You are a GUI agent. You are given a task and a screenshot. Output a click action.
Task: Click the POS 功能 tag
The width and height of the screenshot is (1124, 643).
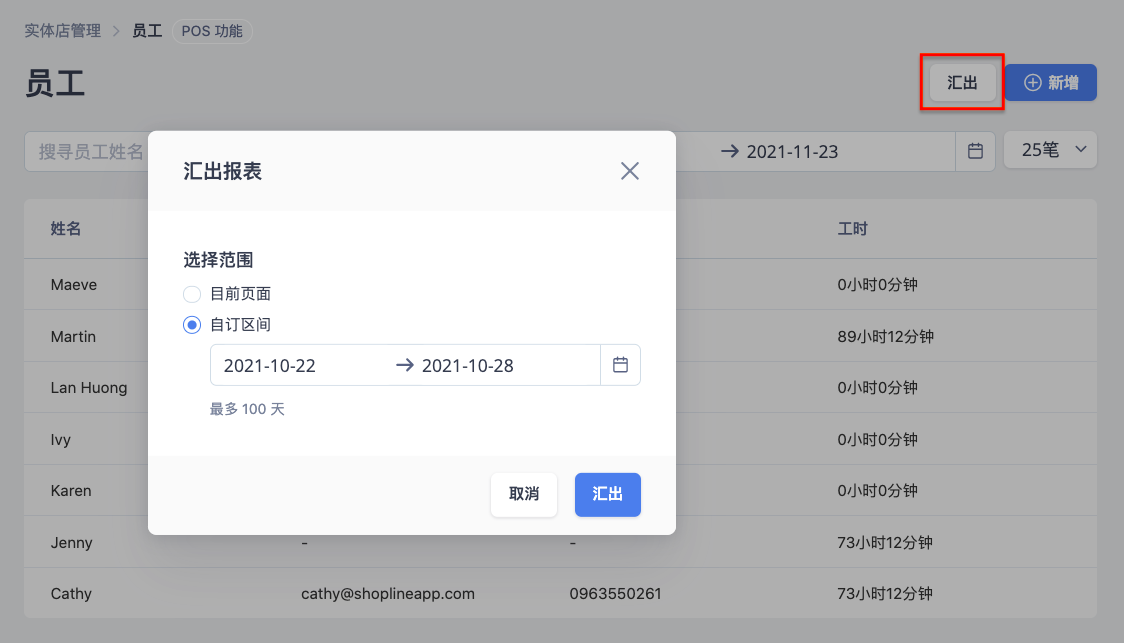coord(212,31)
